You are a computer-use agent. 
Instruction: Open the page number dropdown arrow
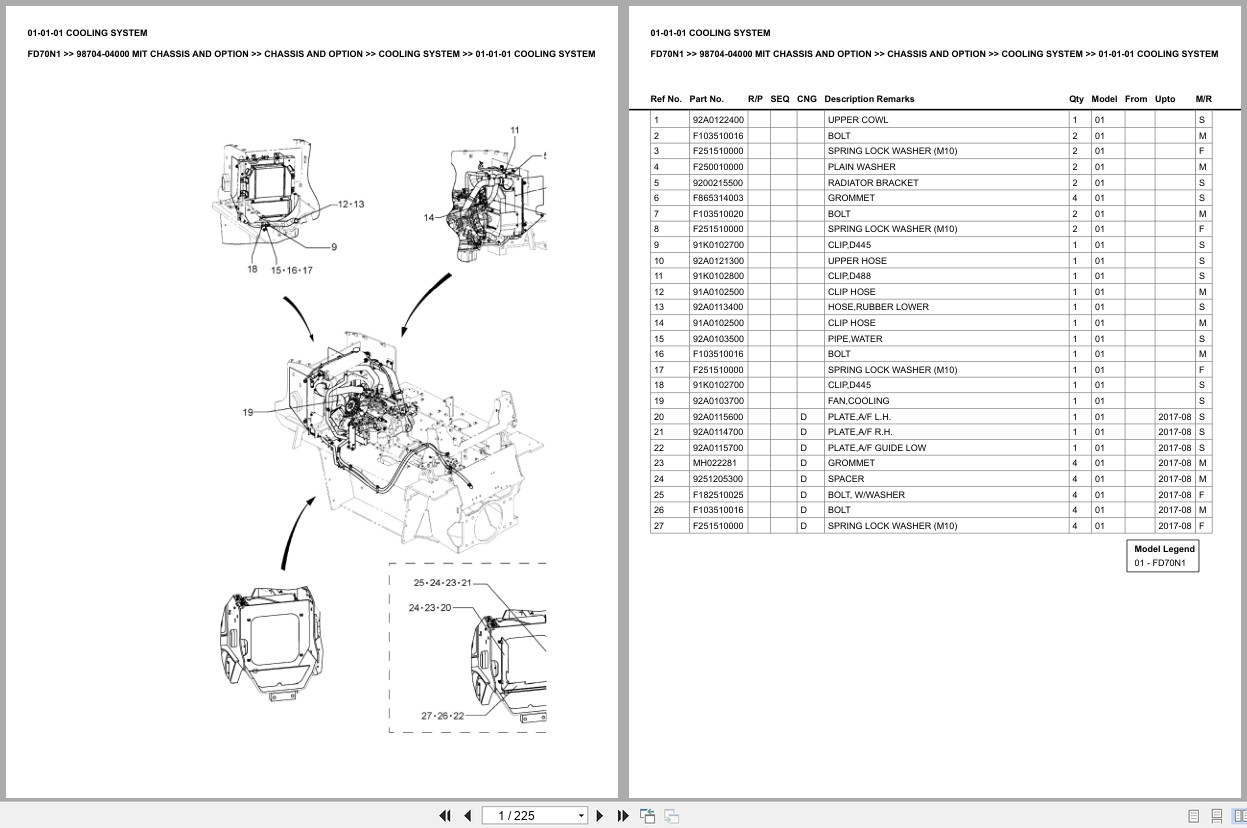click(x=581, y=816)
